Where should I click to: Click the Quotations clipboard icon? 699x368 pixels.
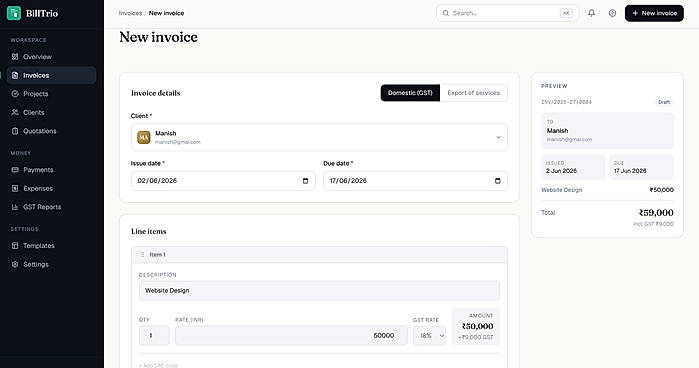point(15,131)
